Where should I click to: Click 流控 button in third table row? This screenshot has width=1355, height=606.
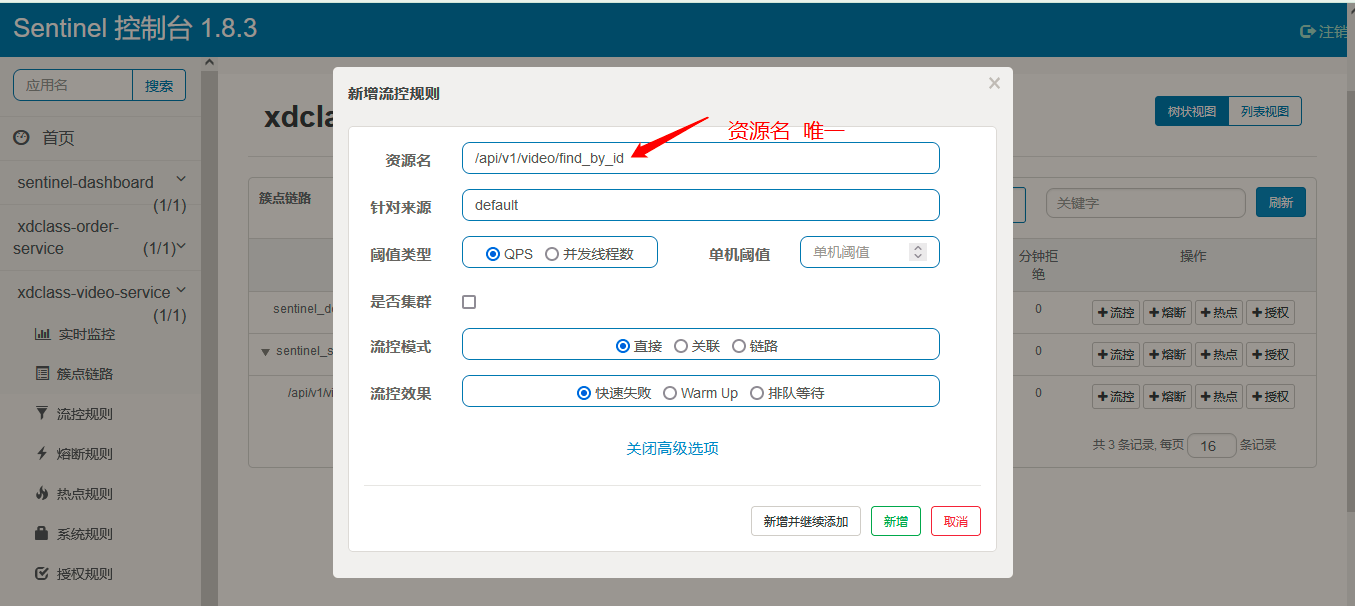(1116, 396)
